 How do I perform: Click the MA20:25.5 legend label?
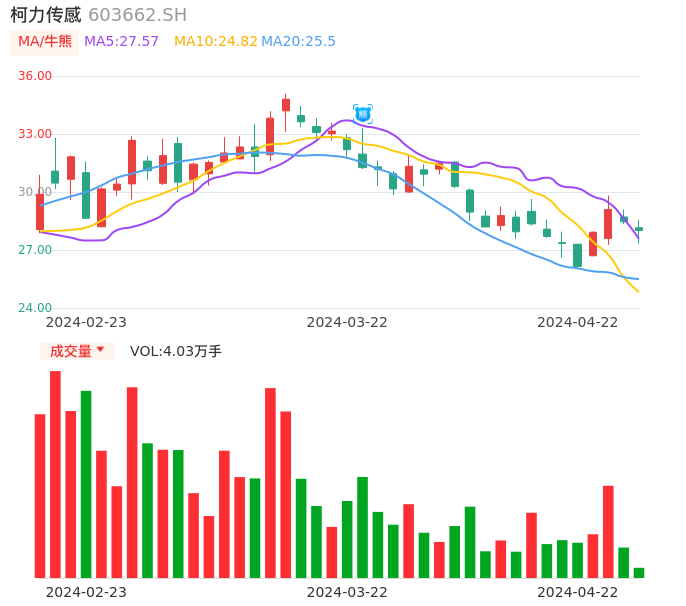click(298, 42)
